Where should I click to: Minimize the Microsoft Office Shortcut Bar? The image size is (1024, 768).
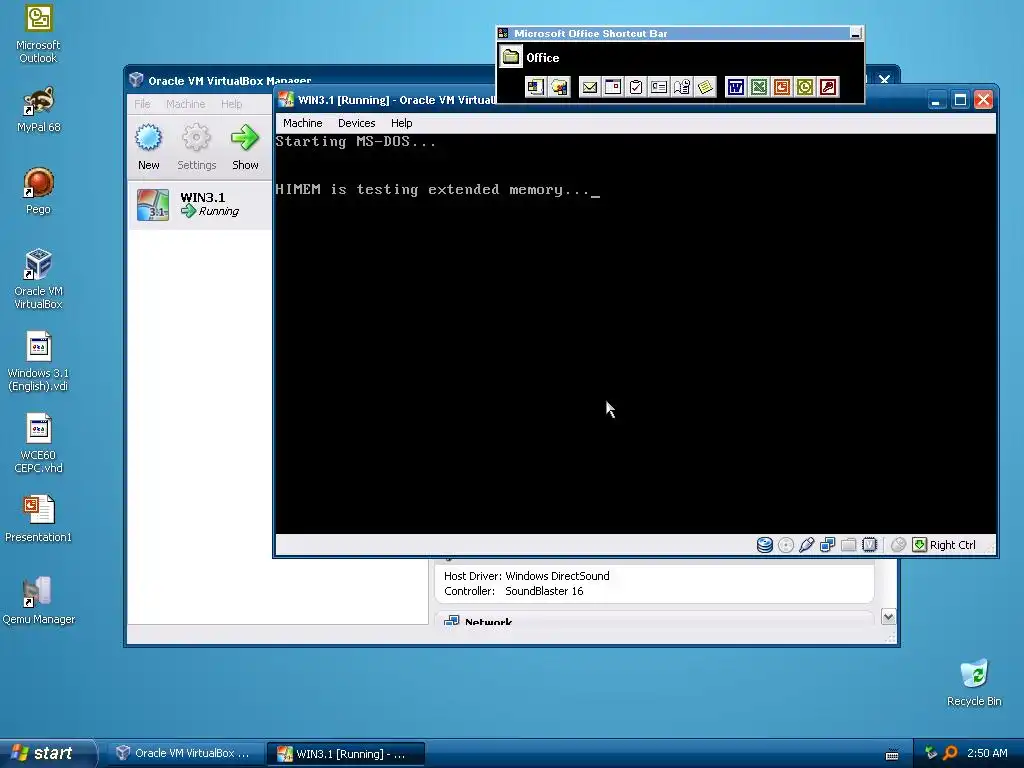[x=855, y=33]
